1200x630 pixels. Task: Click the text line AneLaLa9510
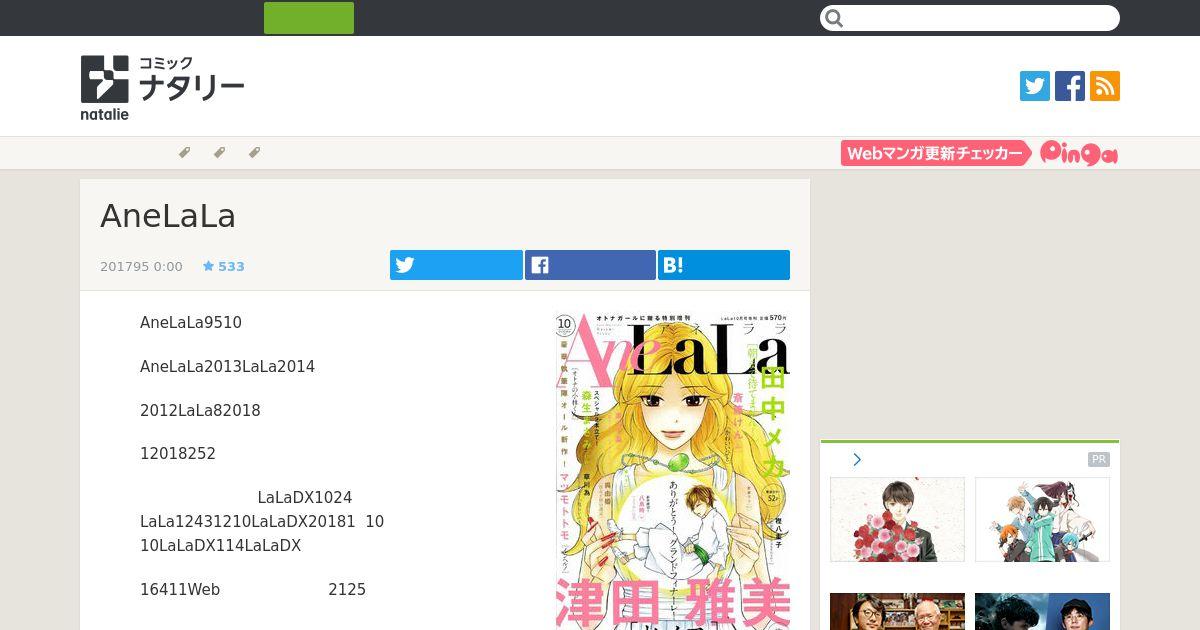point(191,323)
